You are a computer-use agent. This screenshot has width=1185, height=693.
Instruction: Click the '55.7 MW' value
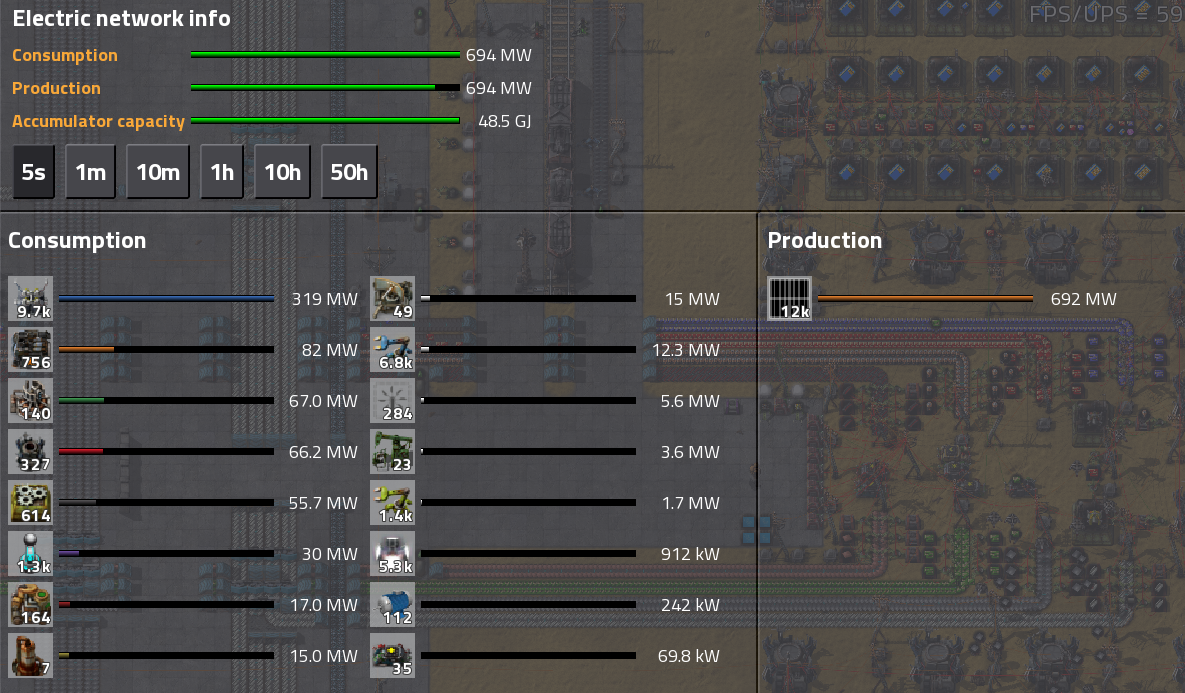coord(323,503)
